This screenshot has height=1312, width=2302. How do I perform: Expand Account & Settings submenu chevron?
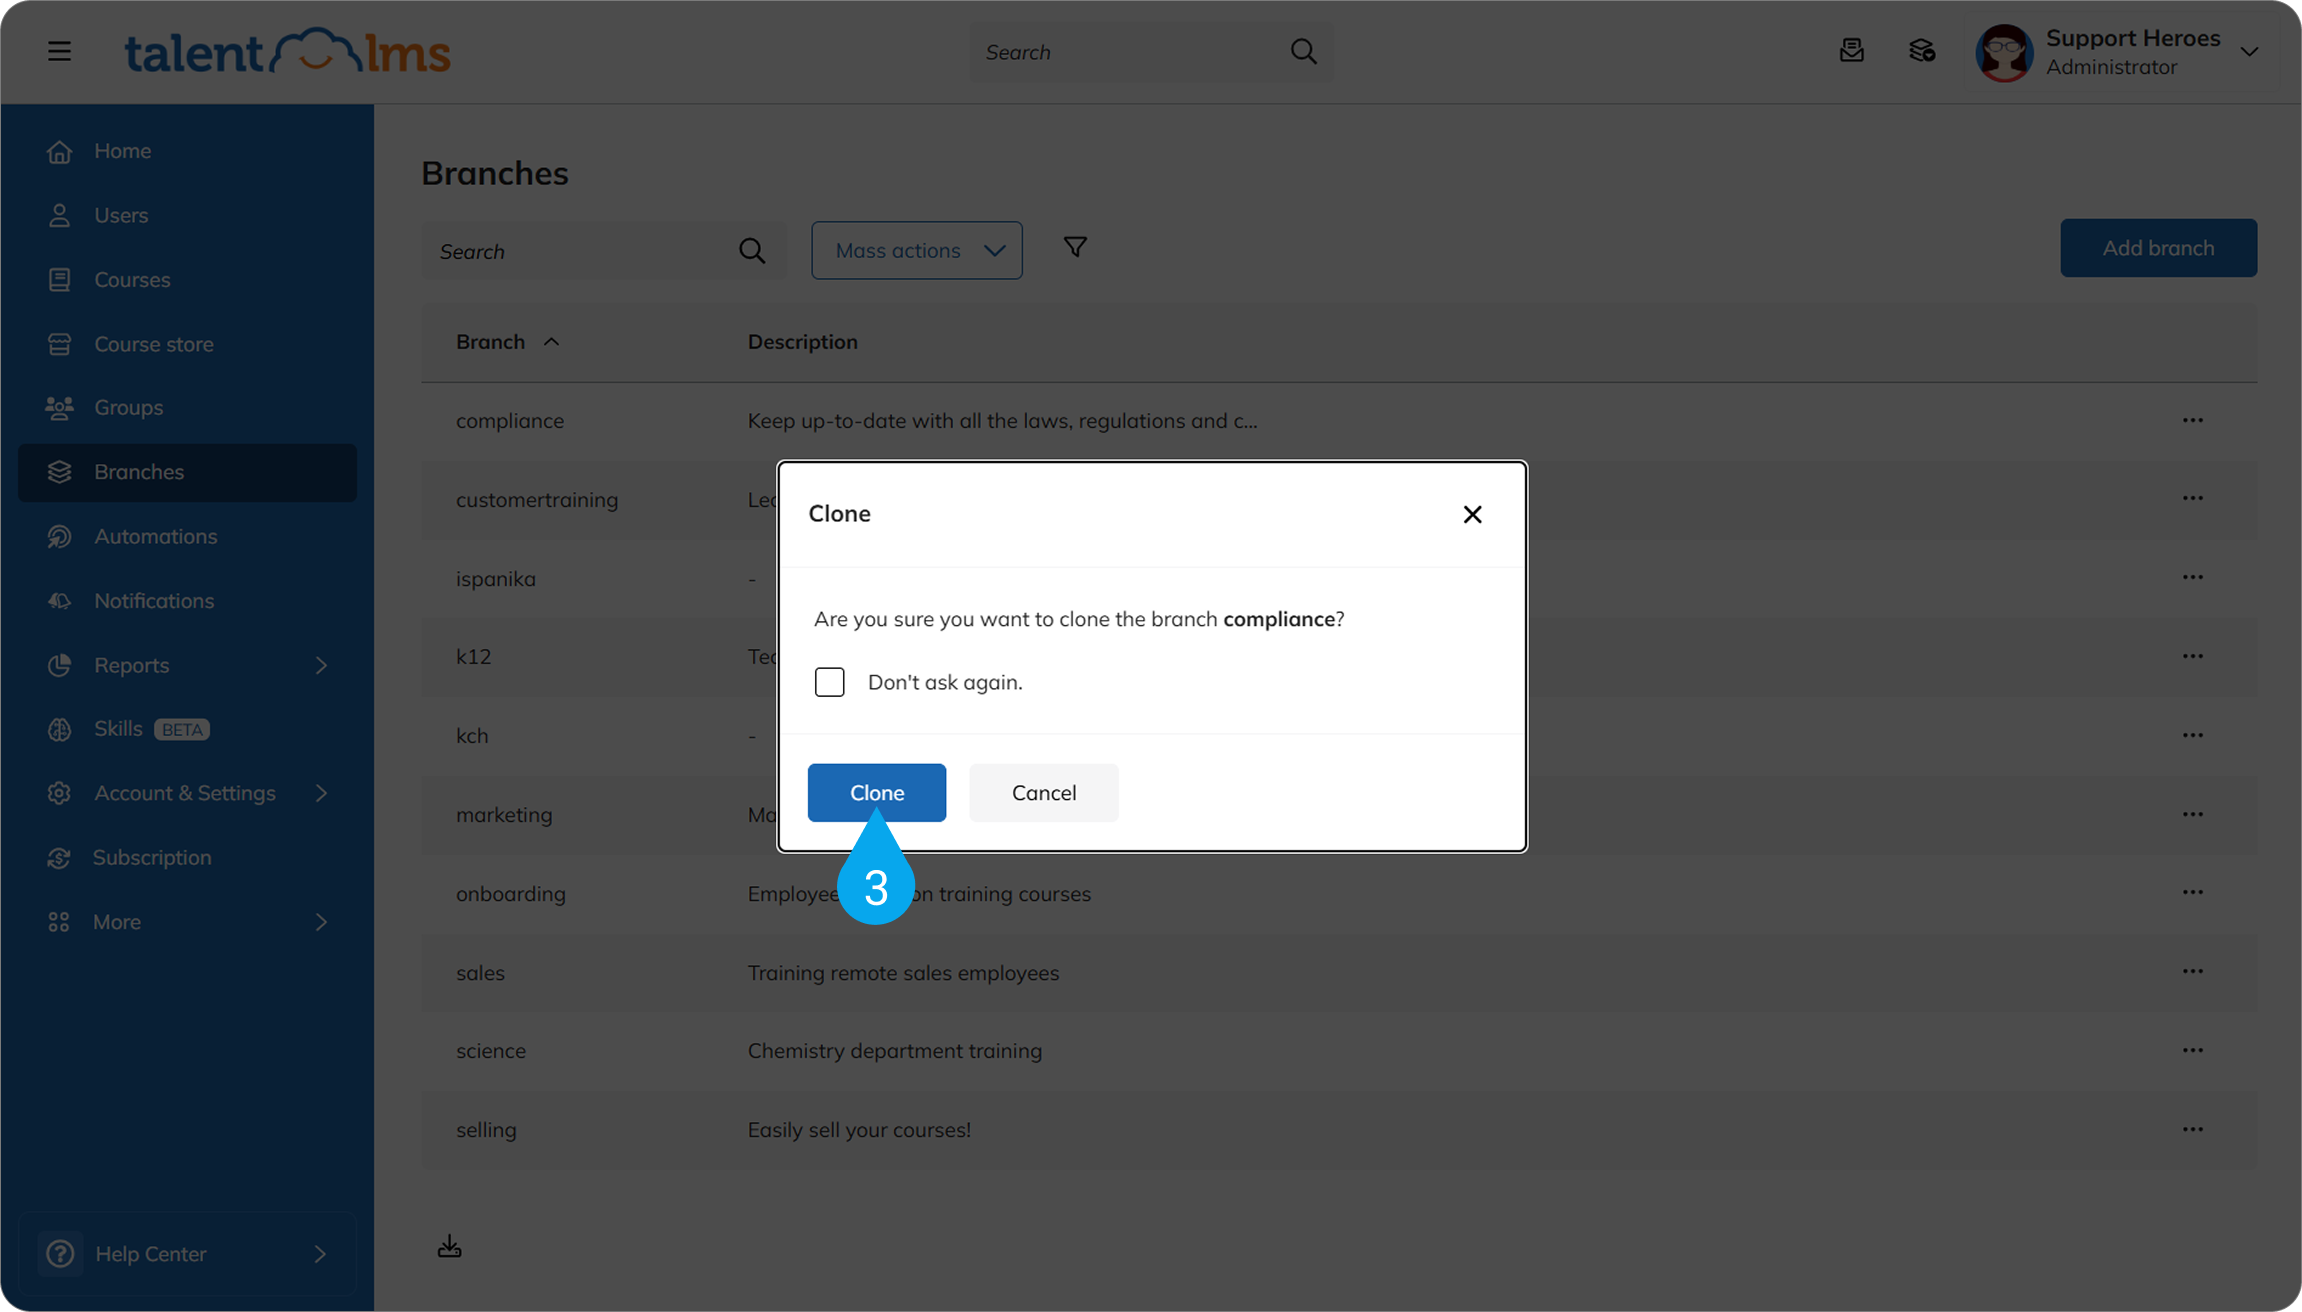coord(321,793)
